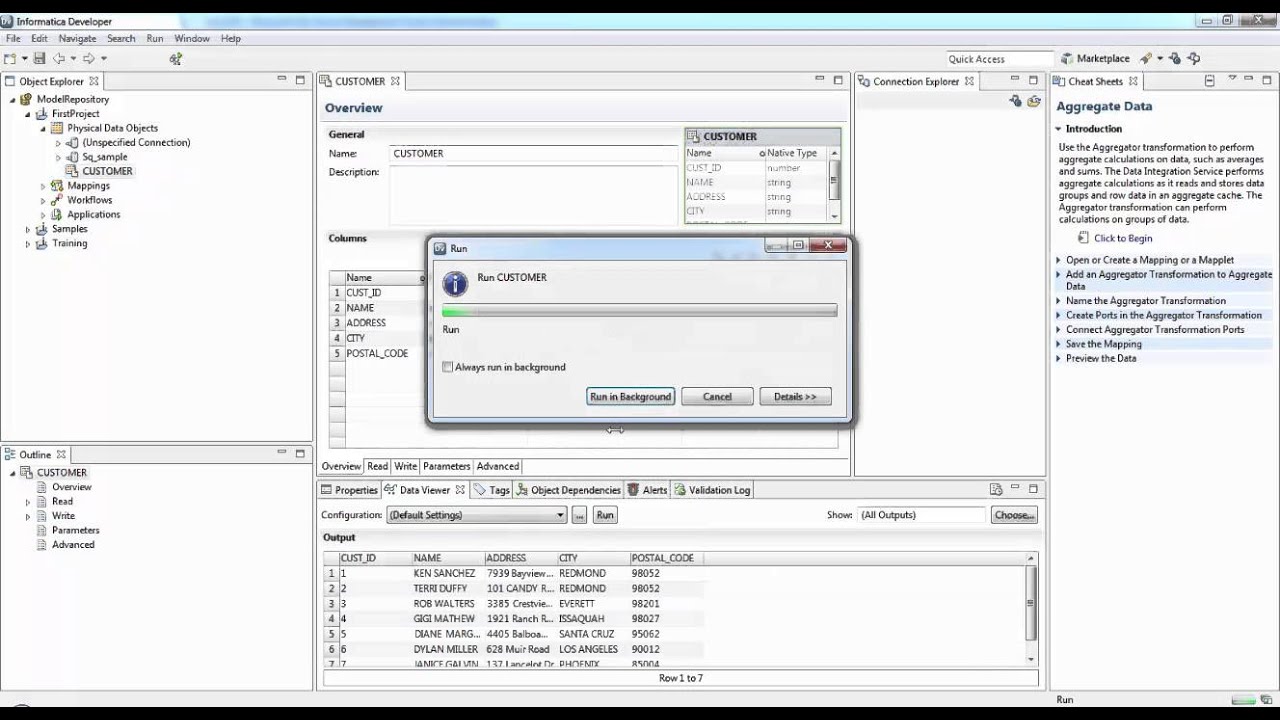Click the Quick Access search field
Screen dimensions: 1280x720
pos(998,59)
